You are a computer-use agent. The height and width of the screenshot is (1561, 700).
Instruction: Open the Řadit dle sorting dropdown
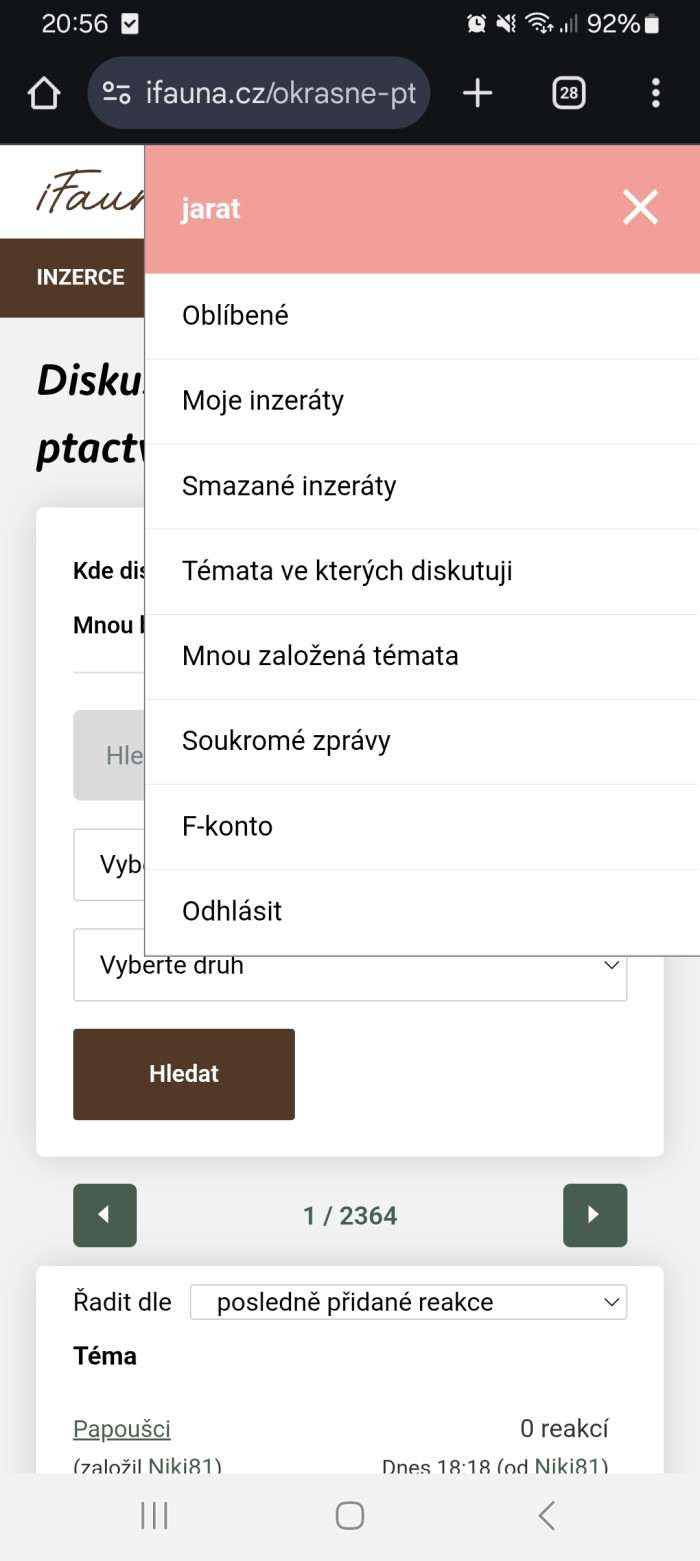pos(408,1302)
